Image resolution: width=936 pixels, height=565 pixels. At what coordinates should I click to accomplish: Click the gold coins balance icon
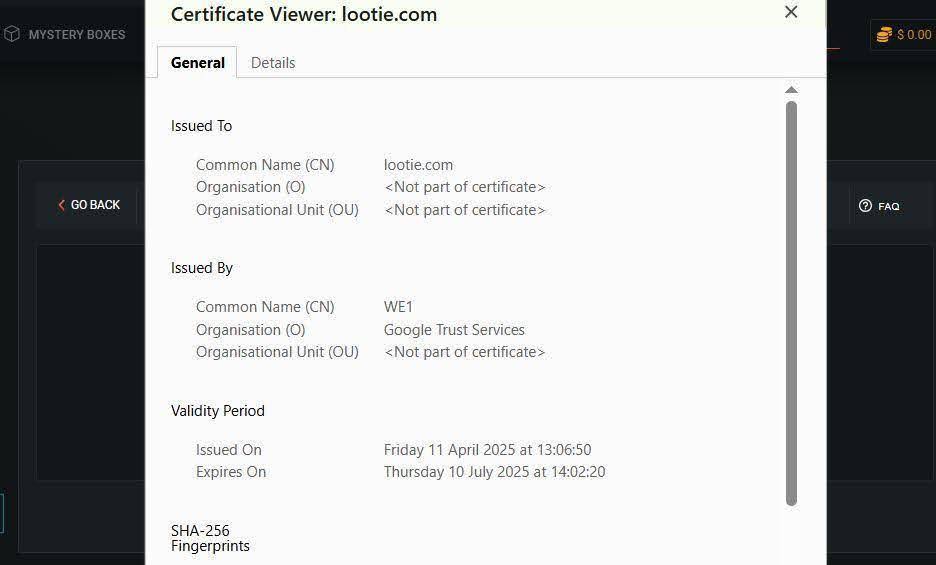[884, 35]
